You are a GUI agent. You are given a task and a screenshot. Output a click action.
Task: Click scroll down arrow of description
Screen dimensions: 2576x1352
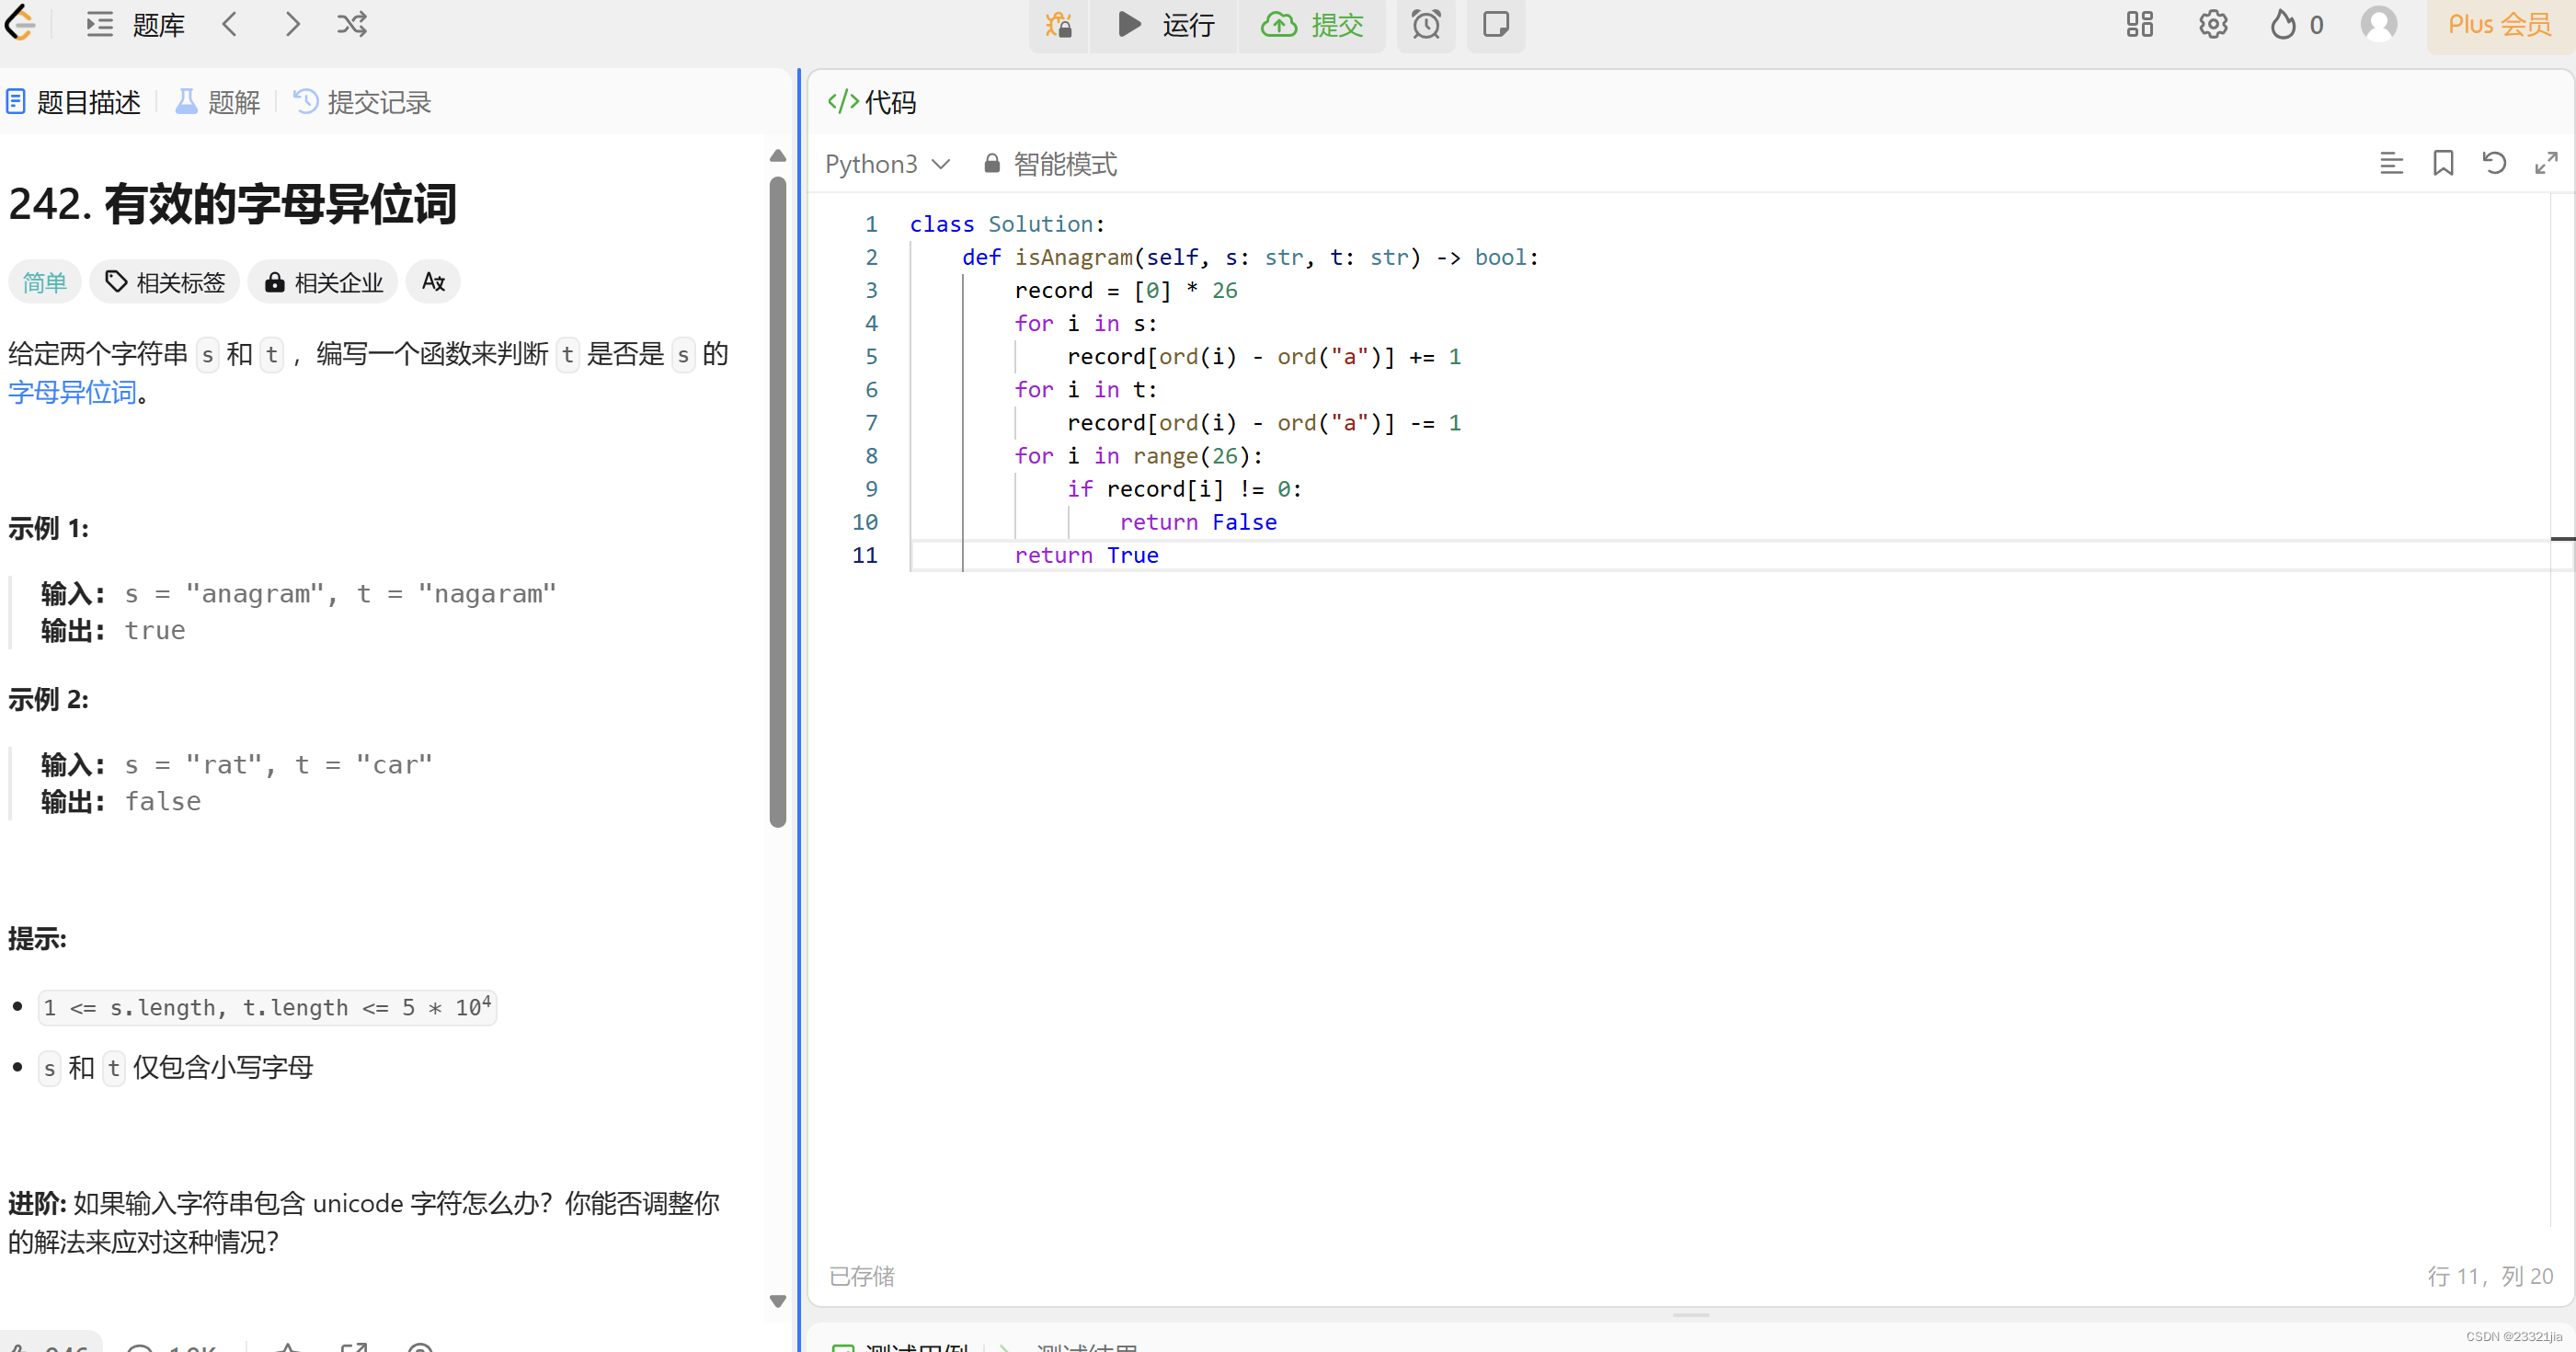click(x=778, y=1300)
